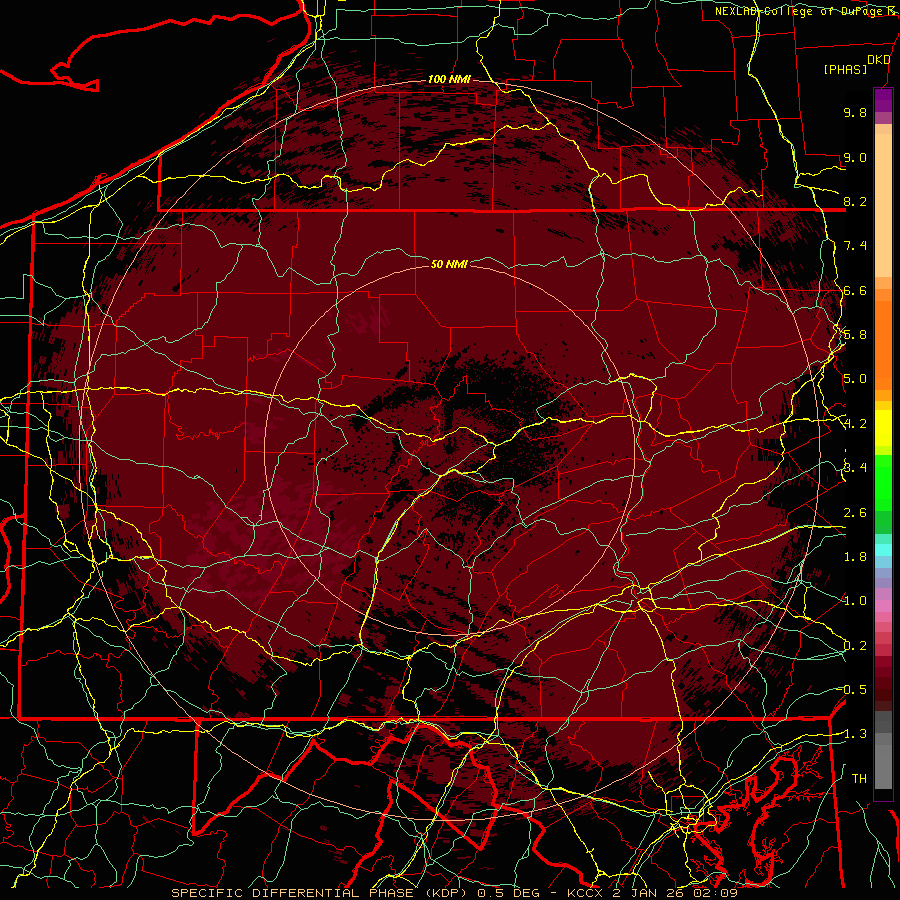Select the 8.2 scale value
This screenshot has height=900, width=900.
855,201
